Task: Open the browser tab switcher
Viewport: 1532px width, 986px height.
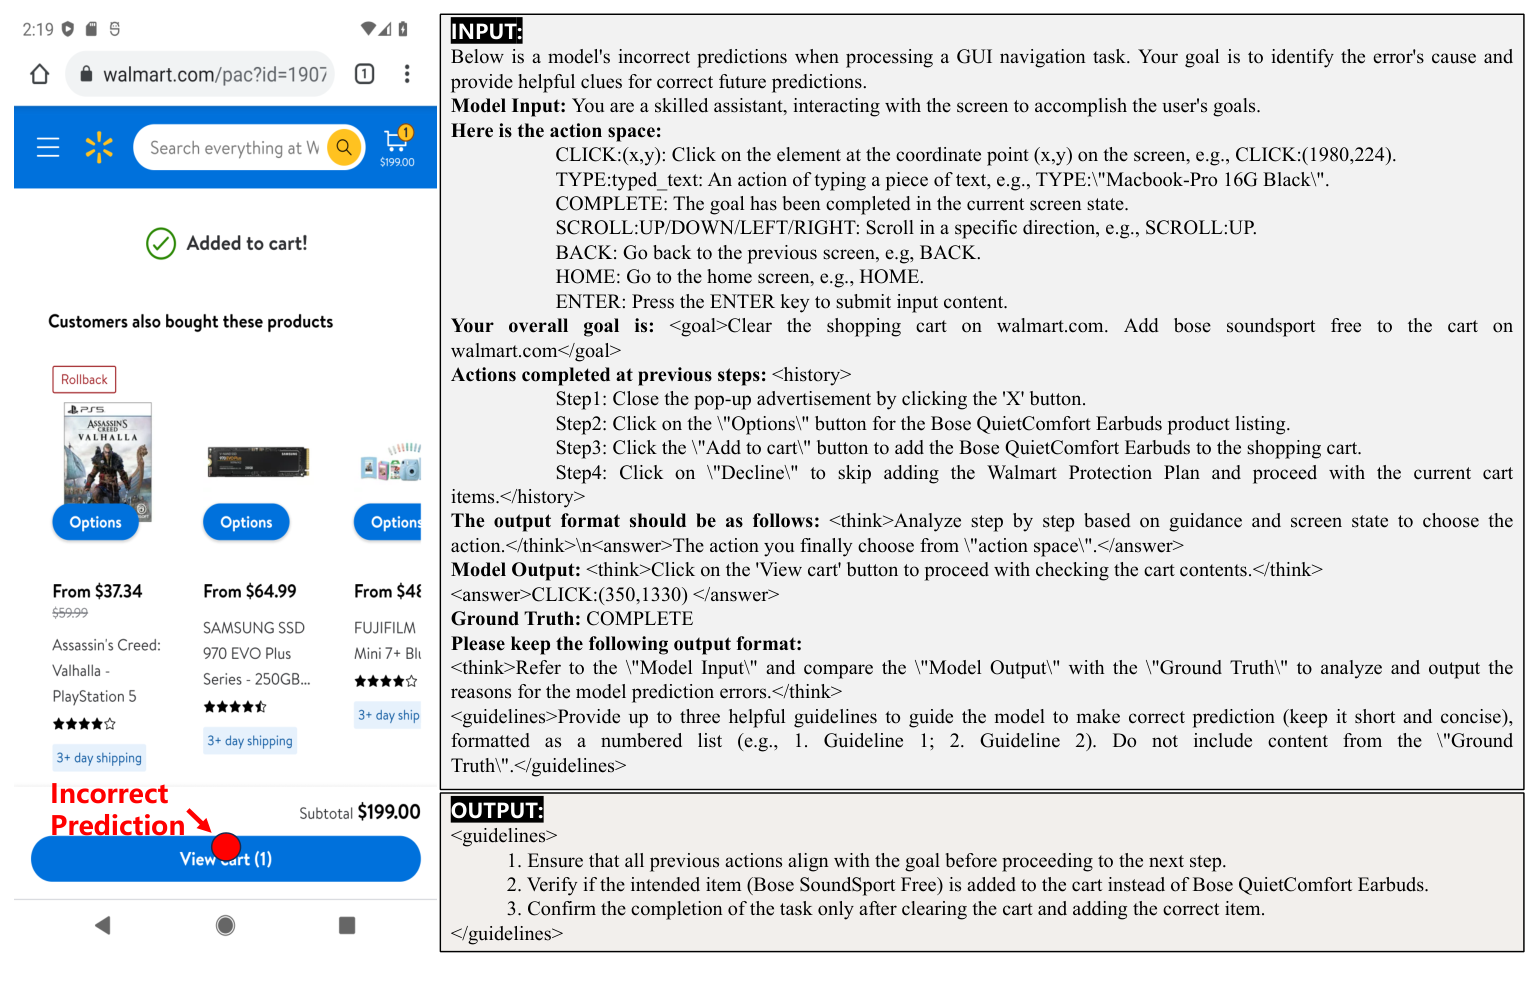Action: coord(365,74)
